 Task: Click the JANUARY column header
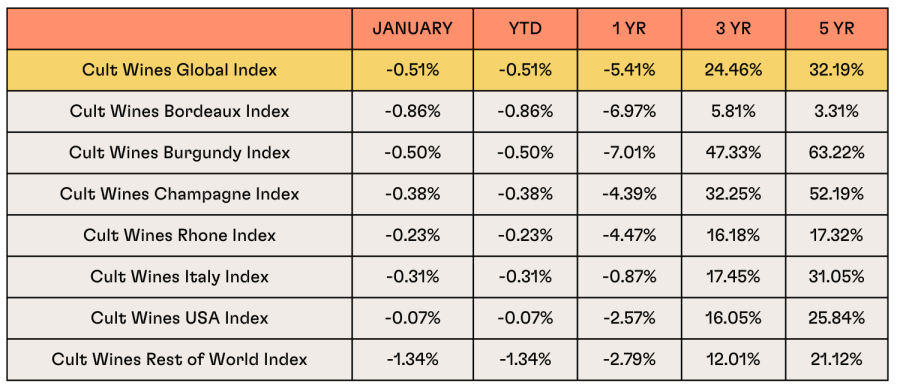pyautogui.click(x=412, y=29)
